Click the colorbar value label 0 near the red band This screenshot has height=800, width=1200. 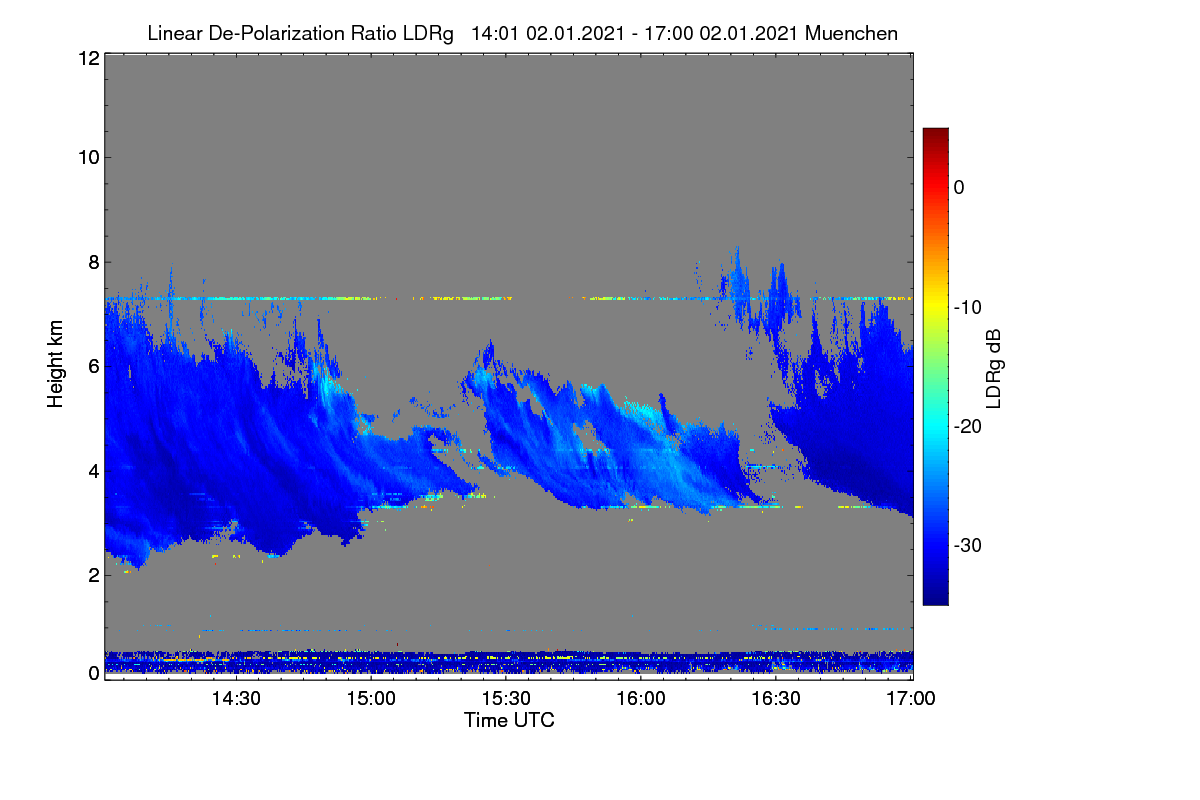[x=959, y=187]
